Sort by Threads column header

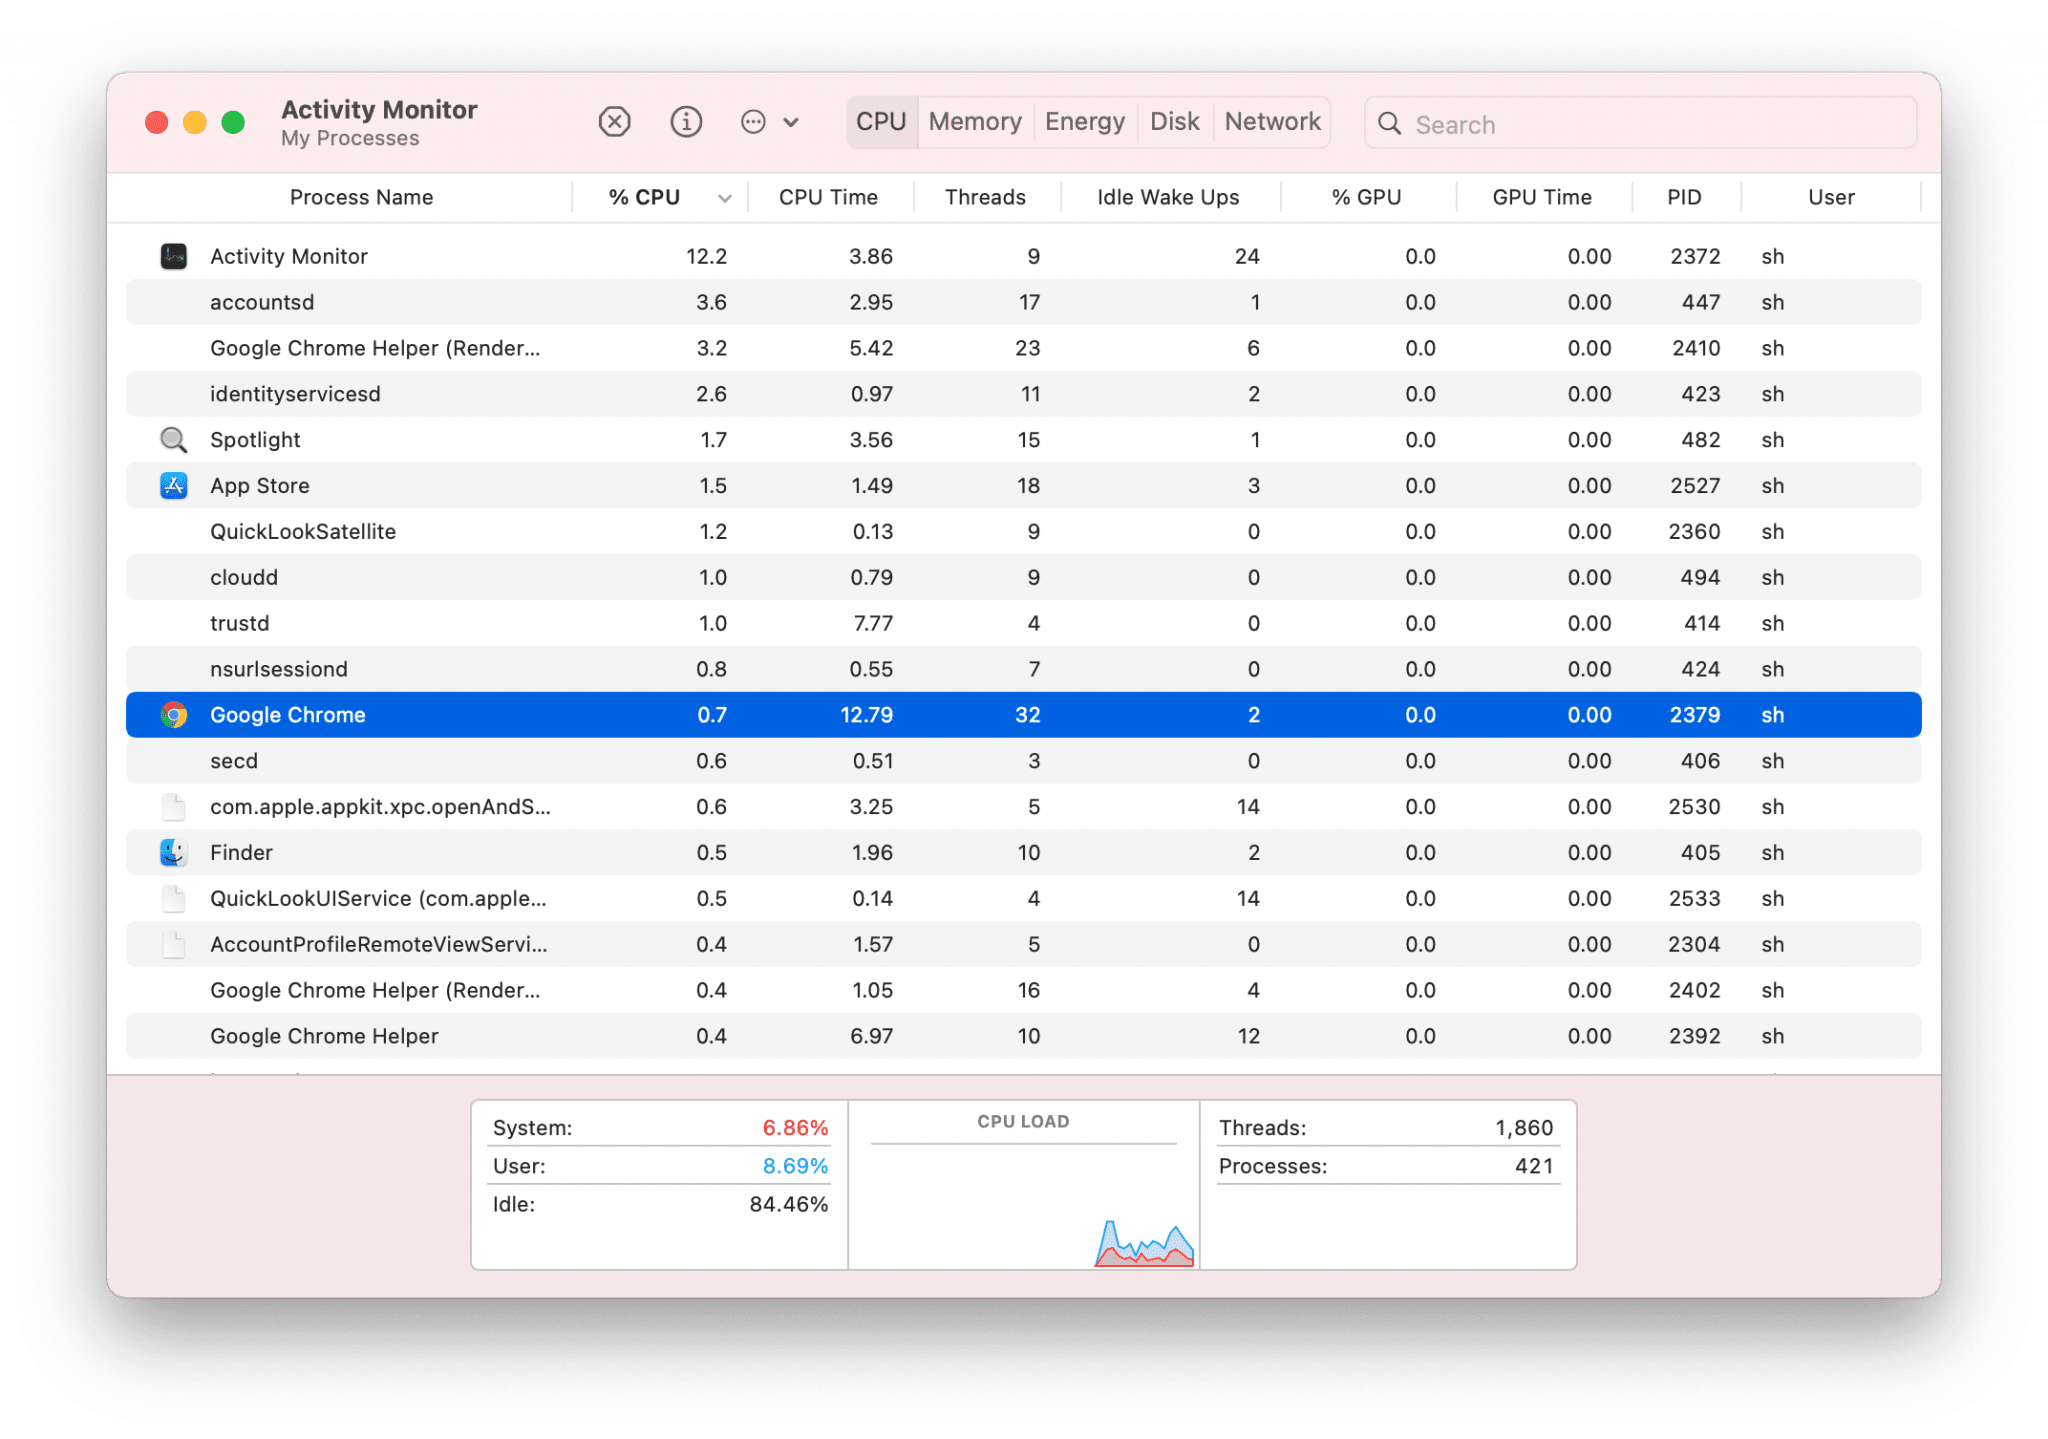tap(985, 197)
